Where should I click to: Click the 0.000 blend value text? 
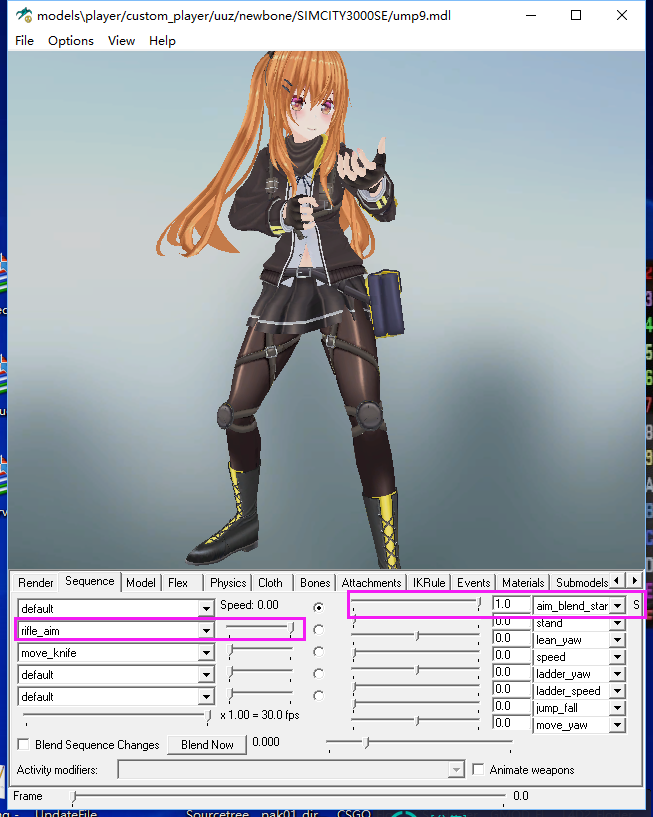pos(266,742)
